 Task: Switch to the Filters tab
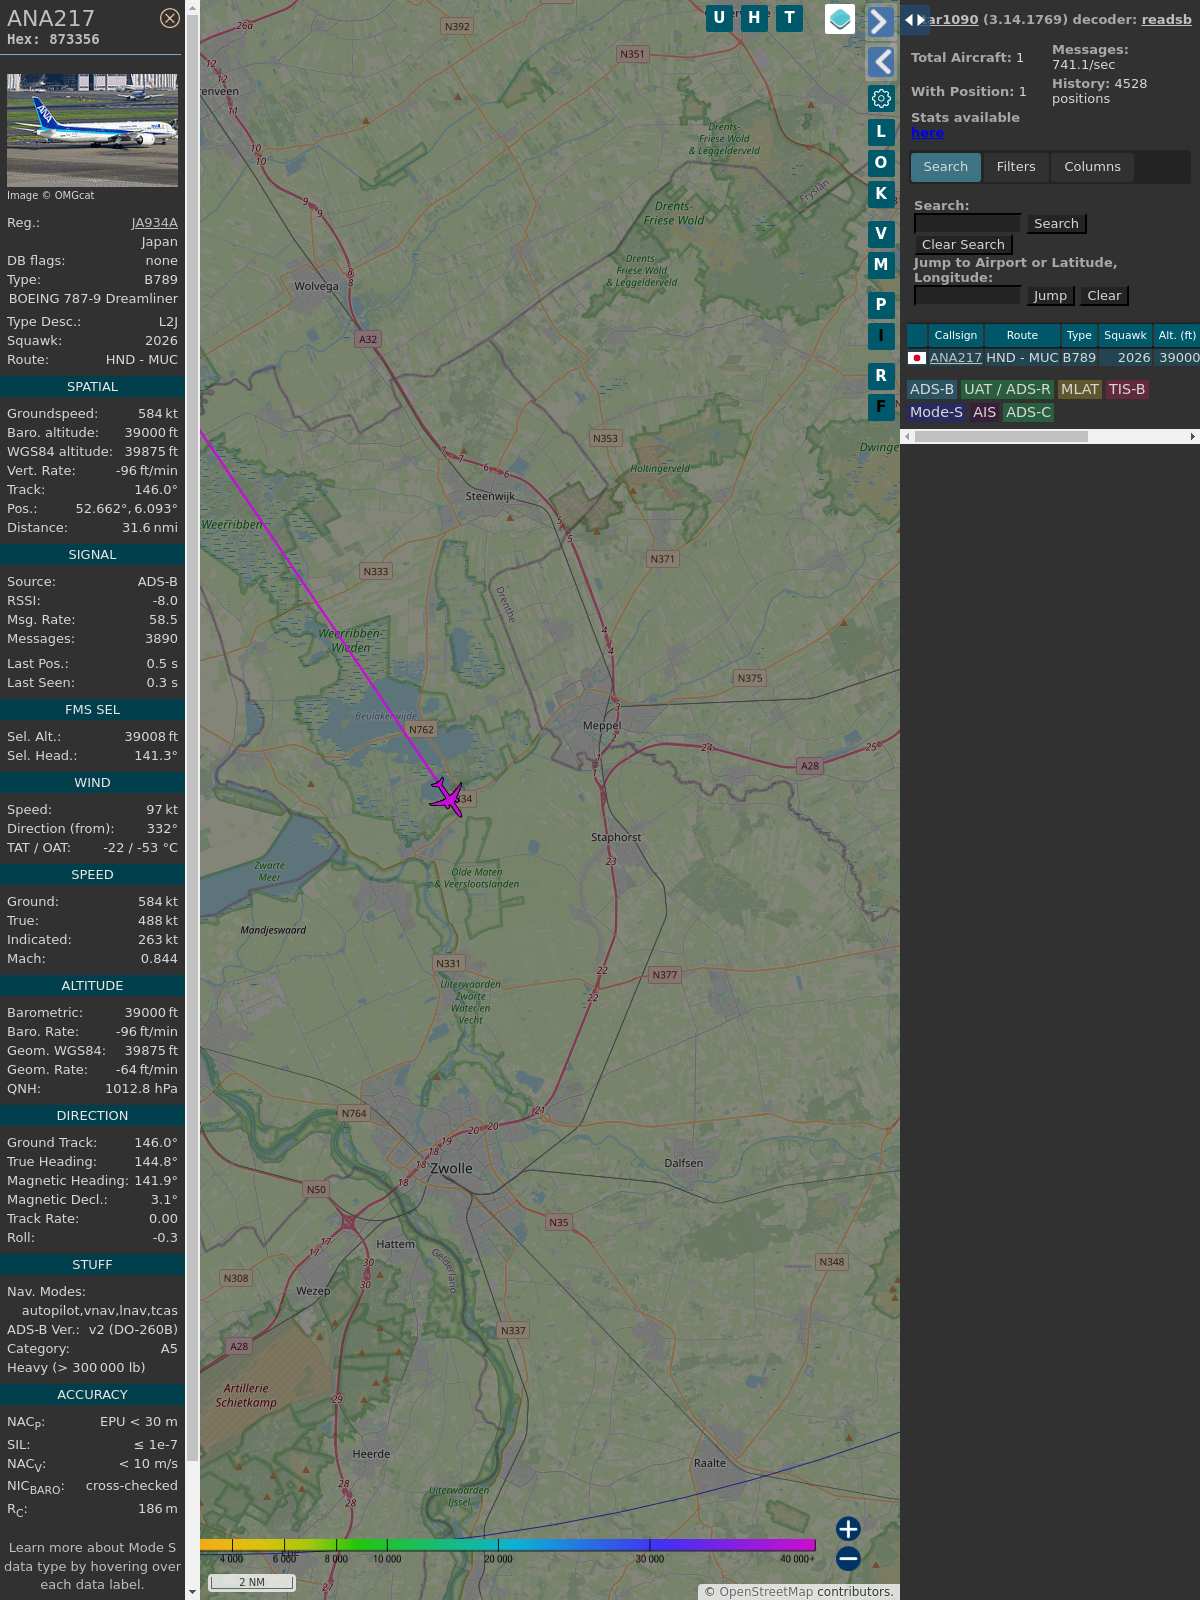1015,167
